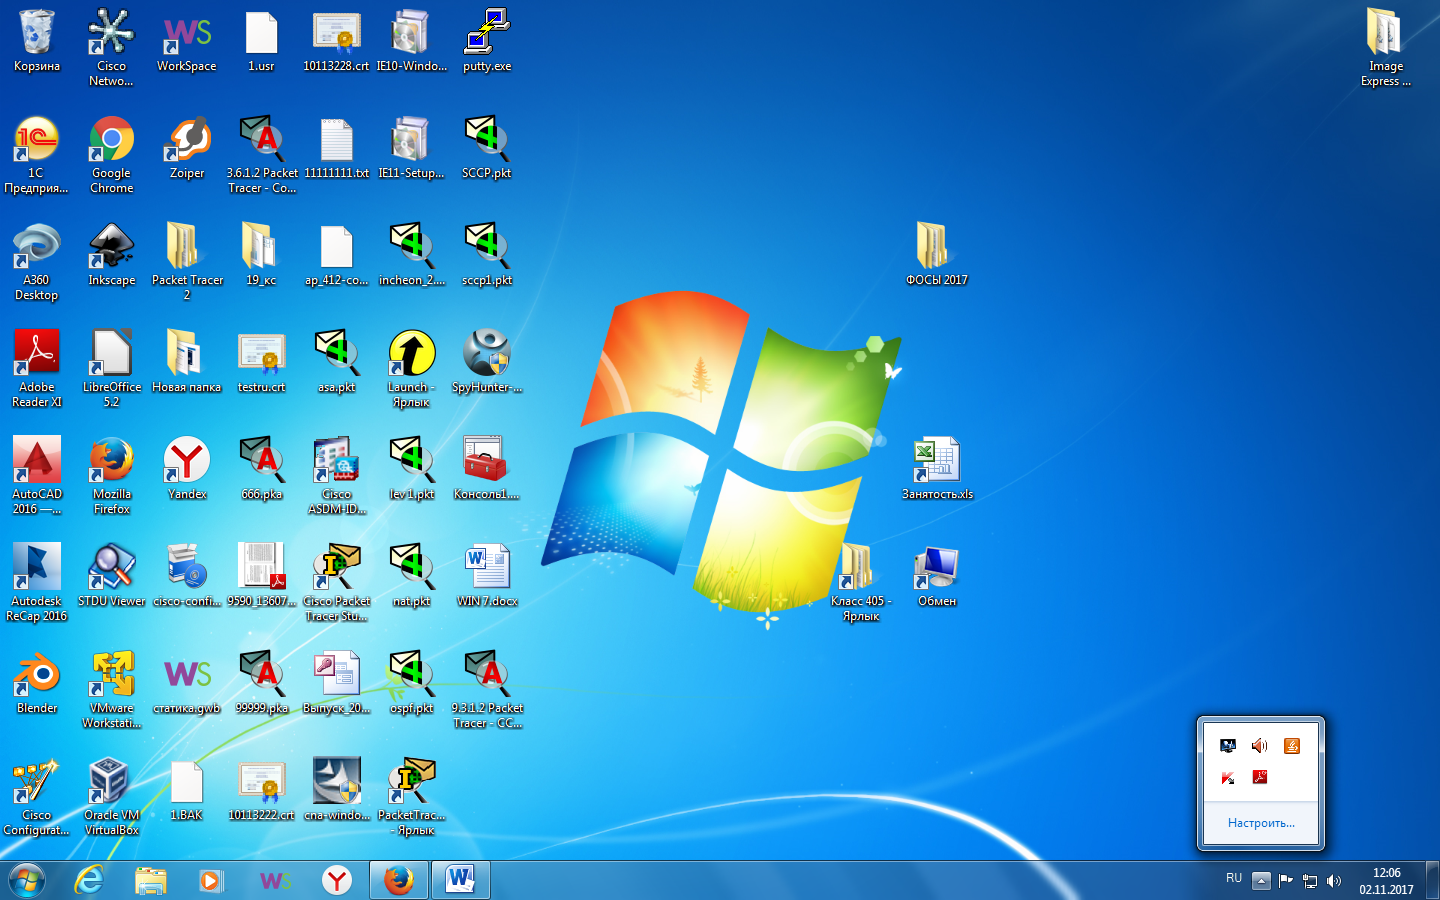Select the AutoCAD 2016 shortcut
The width and height of the screenshot is (1440, 900).
coord(37,476)
